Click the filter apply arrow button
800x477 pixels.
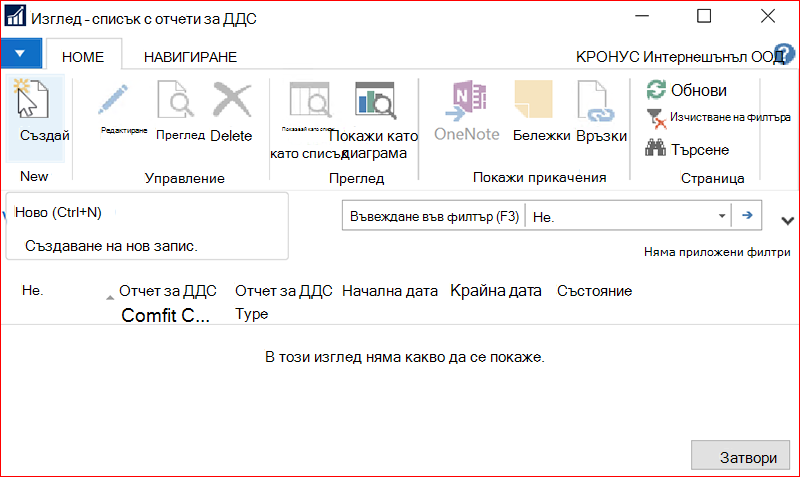click(747, 215)
